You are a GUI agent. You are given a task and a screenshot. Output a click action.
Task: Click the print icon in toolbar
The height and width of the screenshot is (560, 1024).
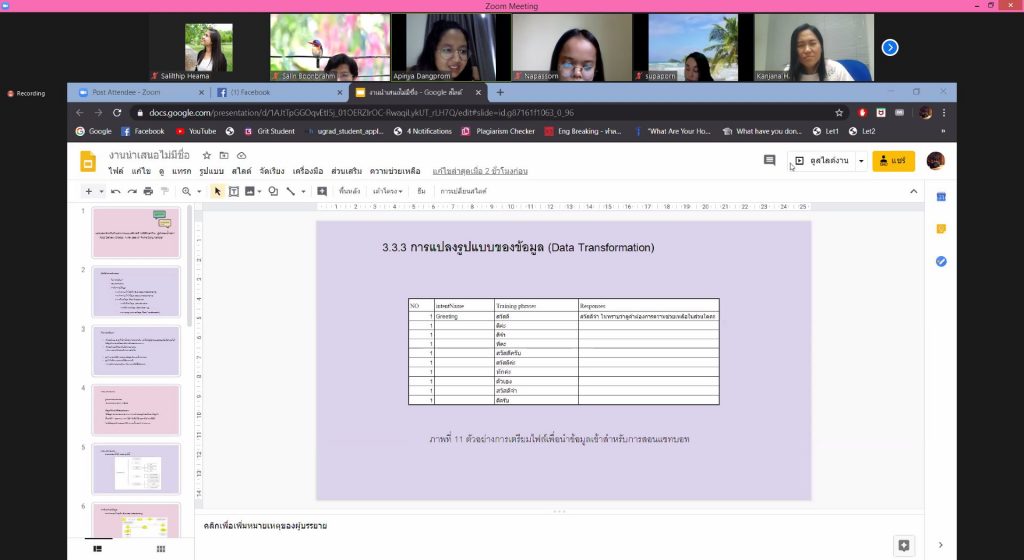148,191
